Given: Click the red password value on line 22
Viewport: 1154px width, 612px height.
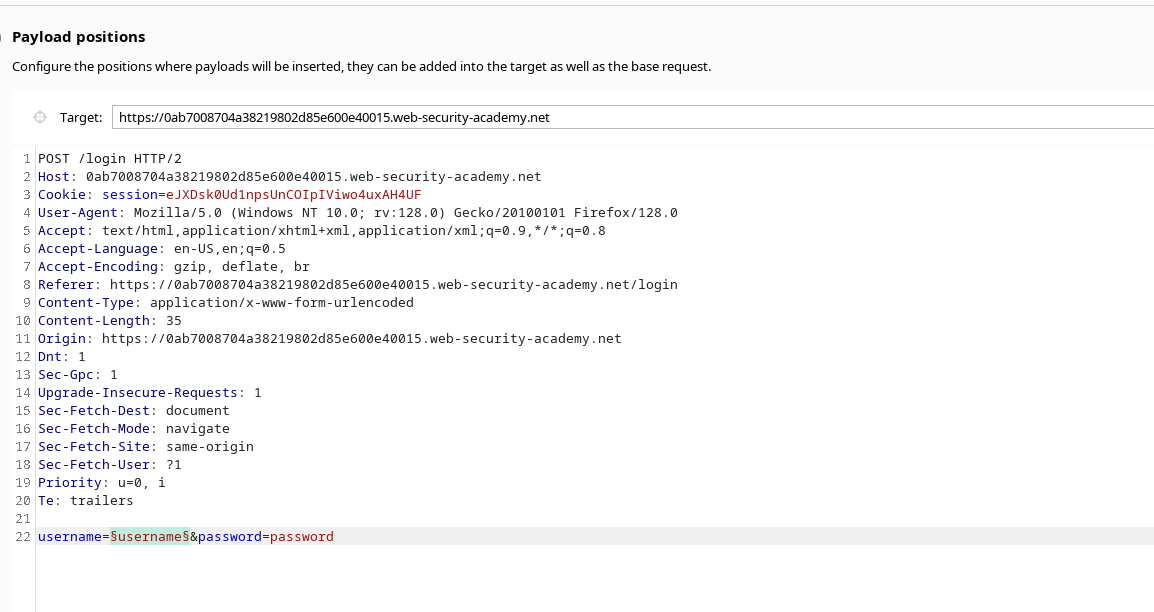Looking at the screenshot, I should click(301, 537).
